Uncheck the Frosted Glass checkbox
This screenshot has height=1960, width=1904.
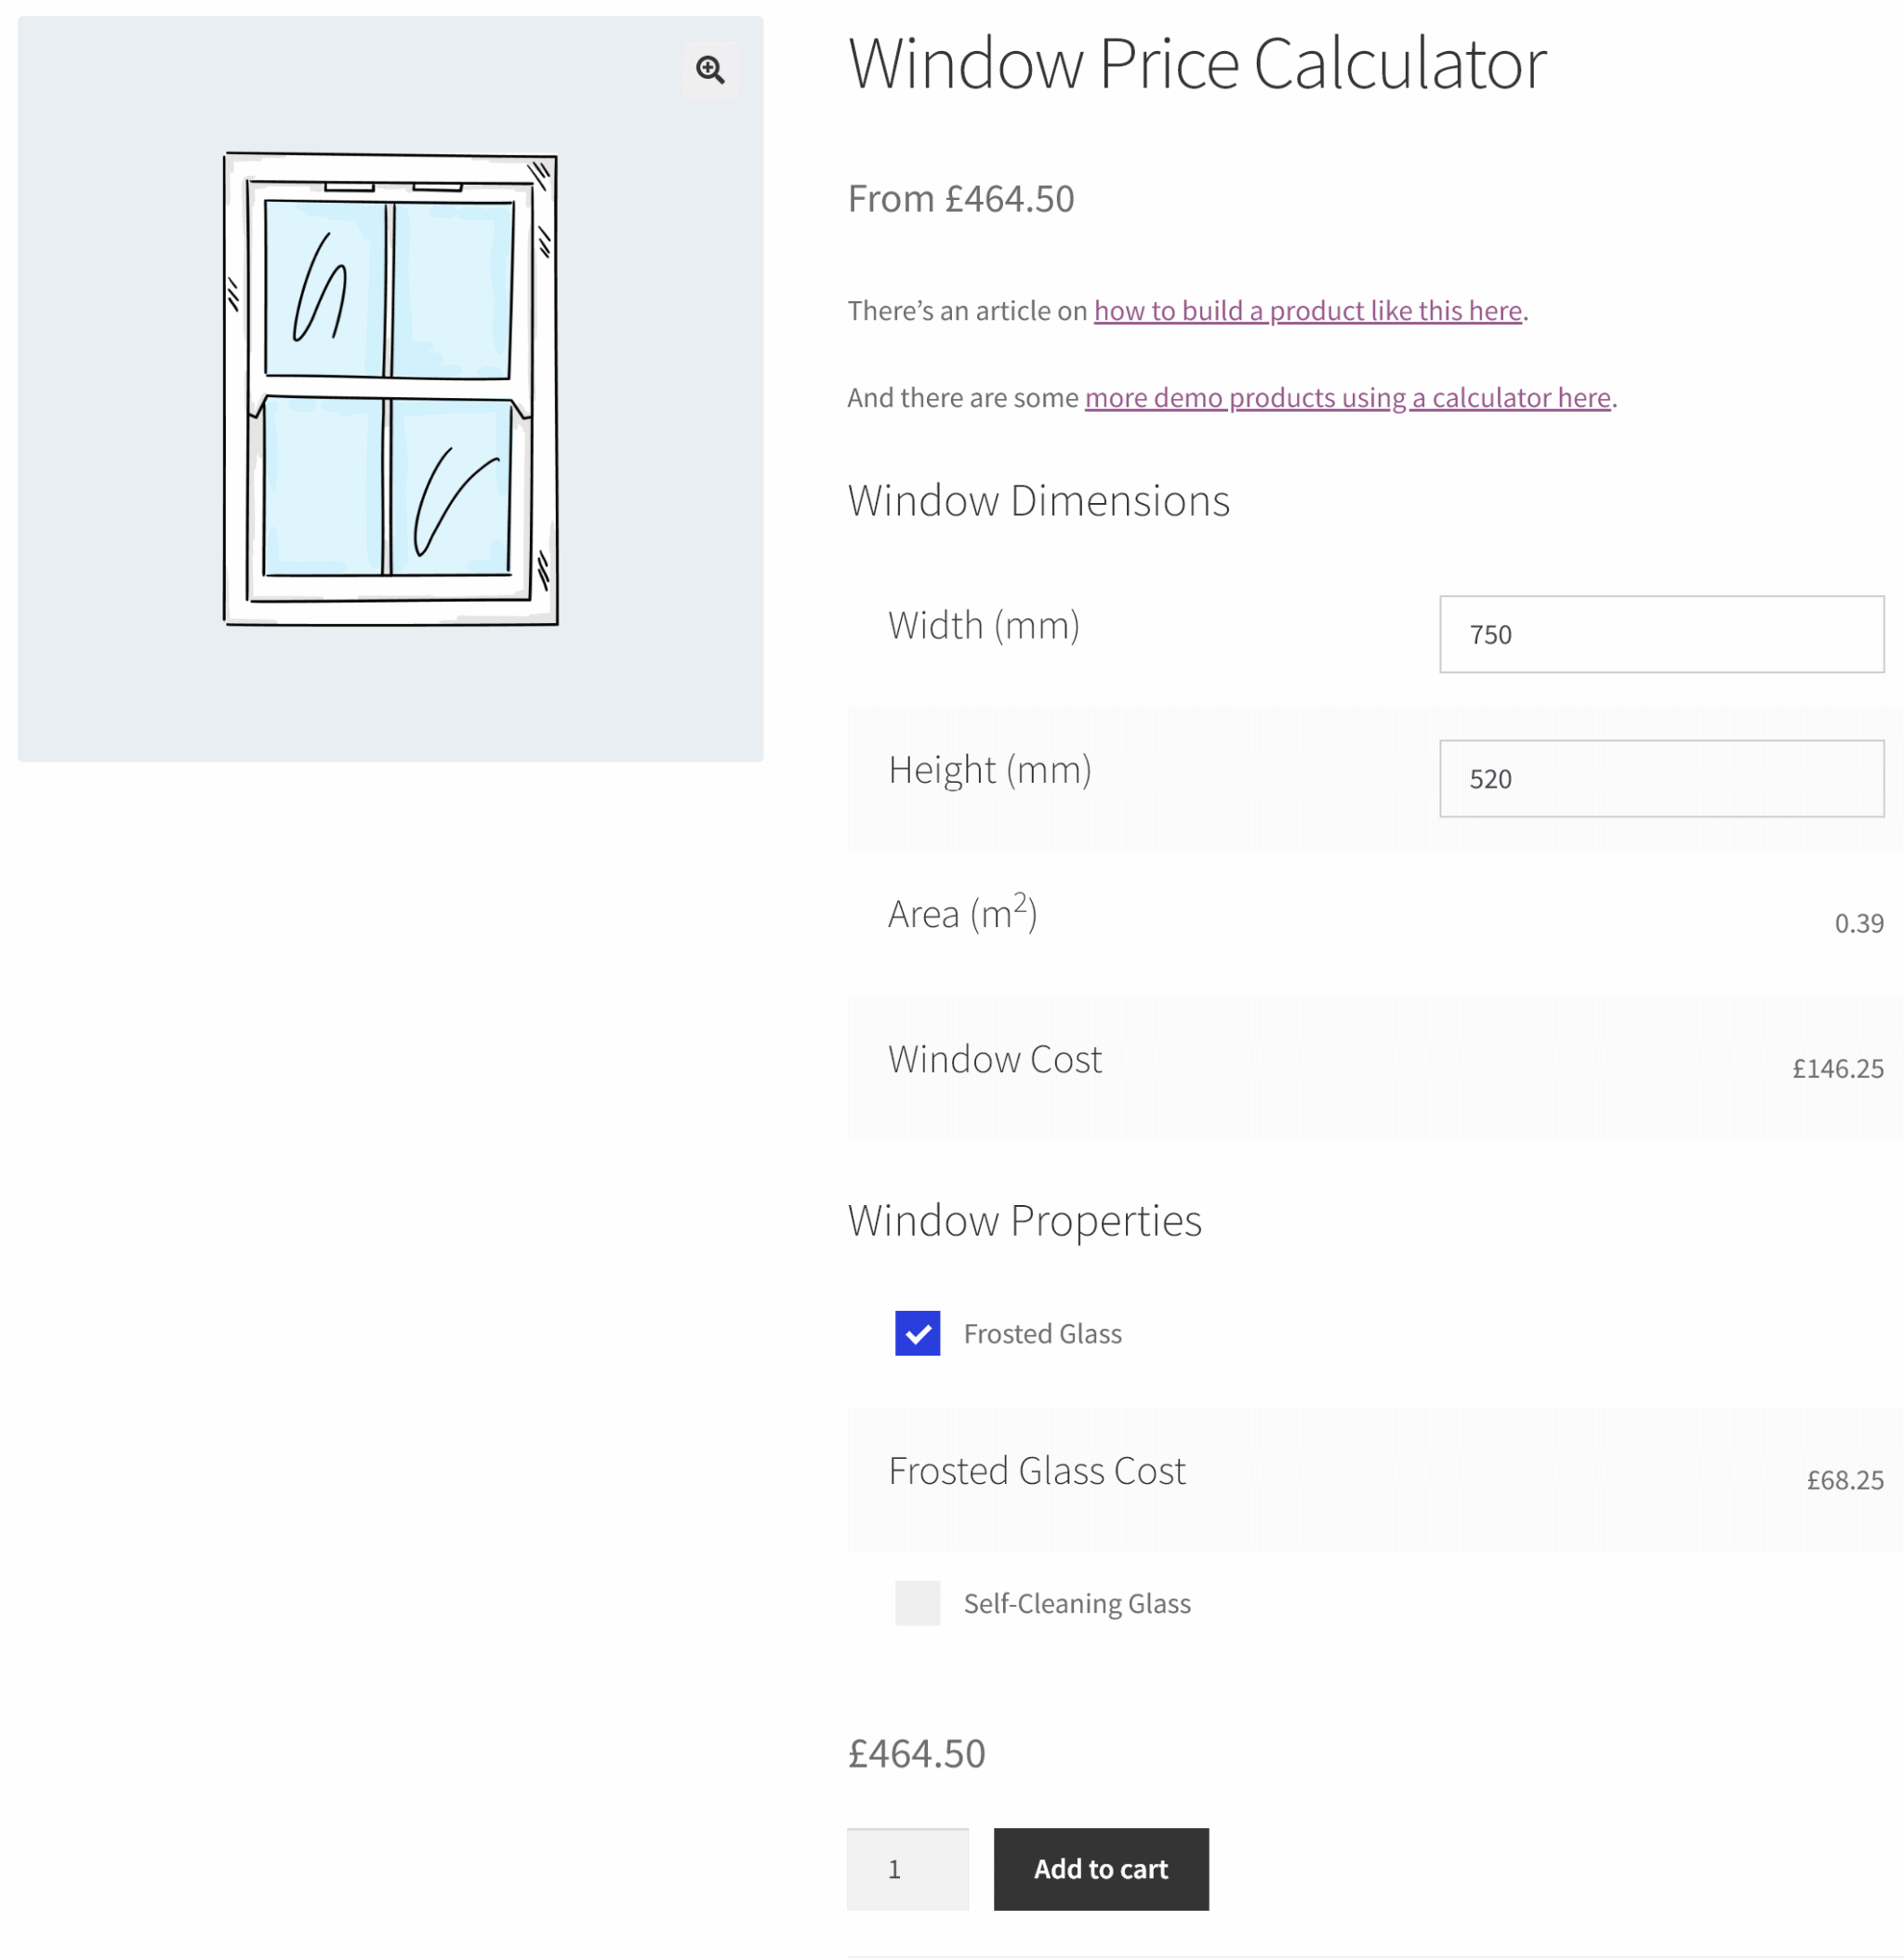pos(916,1333)
